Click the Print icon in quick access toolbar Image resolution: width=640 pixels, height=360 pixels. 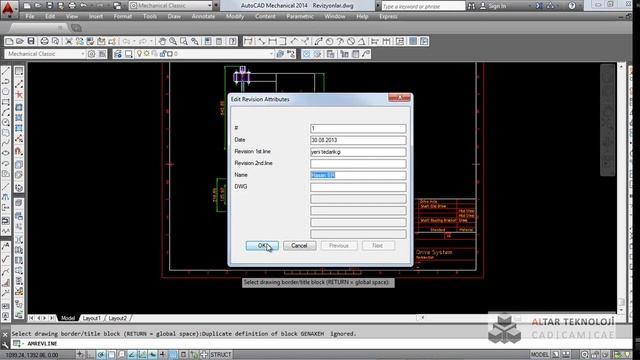[72, 6]
